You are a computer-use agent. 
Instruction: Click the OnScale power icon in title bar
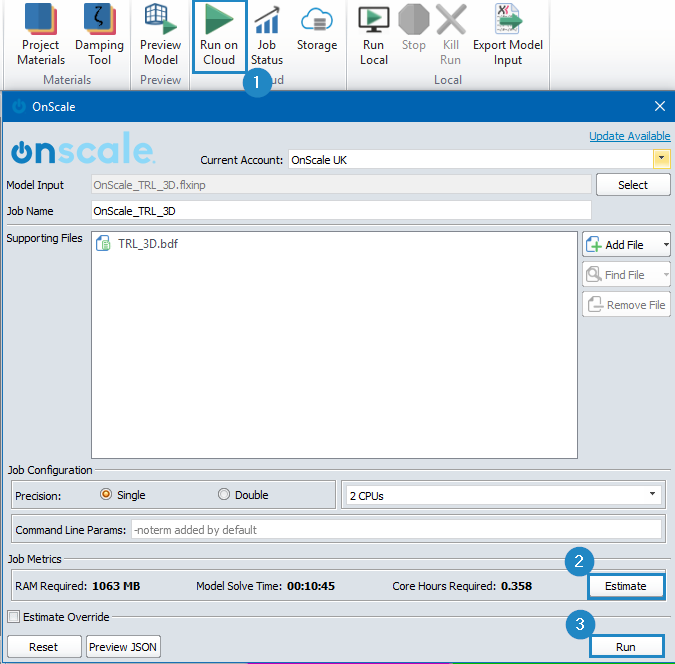pyautogui.click(x=19, y=106)
